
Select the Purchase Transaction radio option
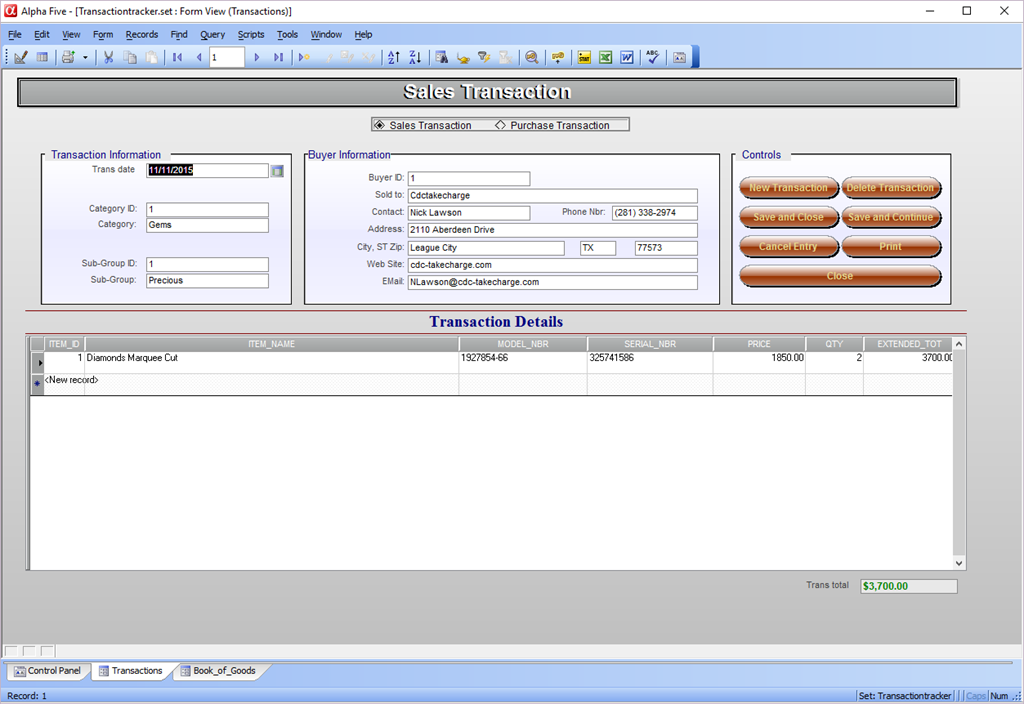click(x=500, y=125)
